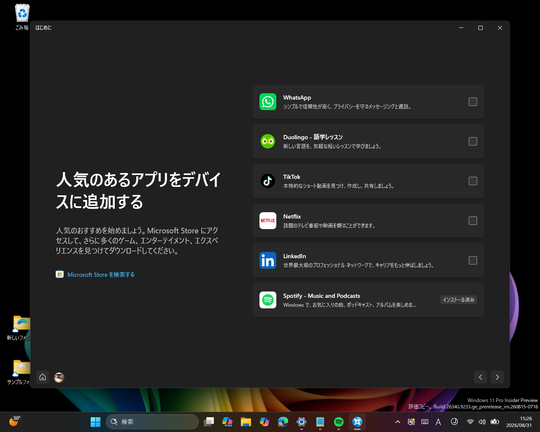
Task: Click the home icon at bottom left
Action: (43, 377)
